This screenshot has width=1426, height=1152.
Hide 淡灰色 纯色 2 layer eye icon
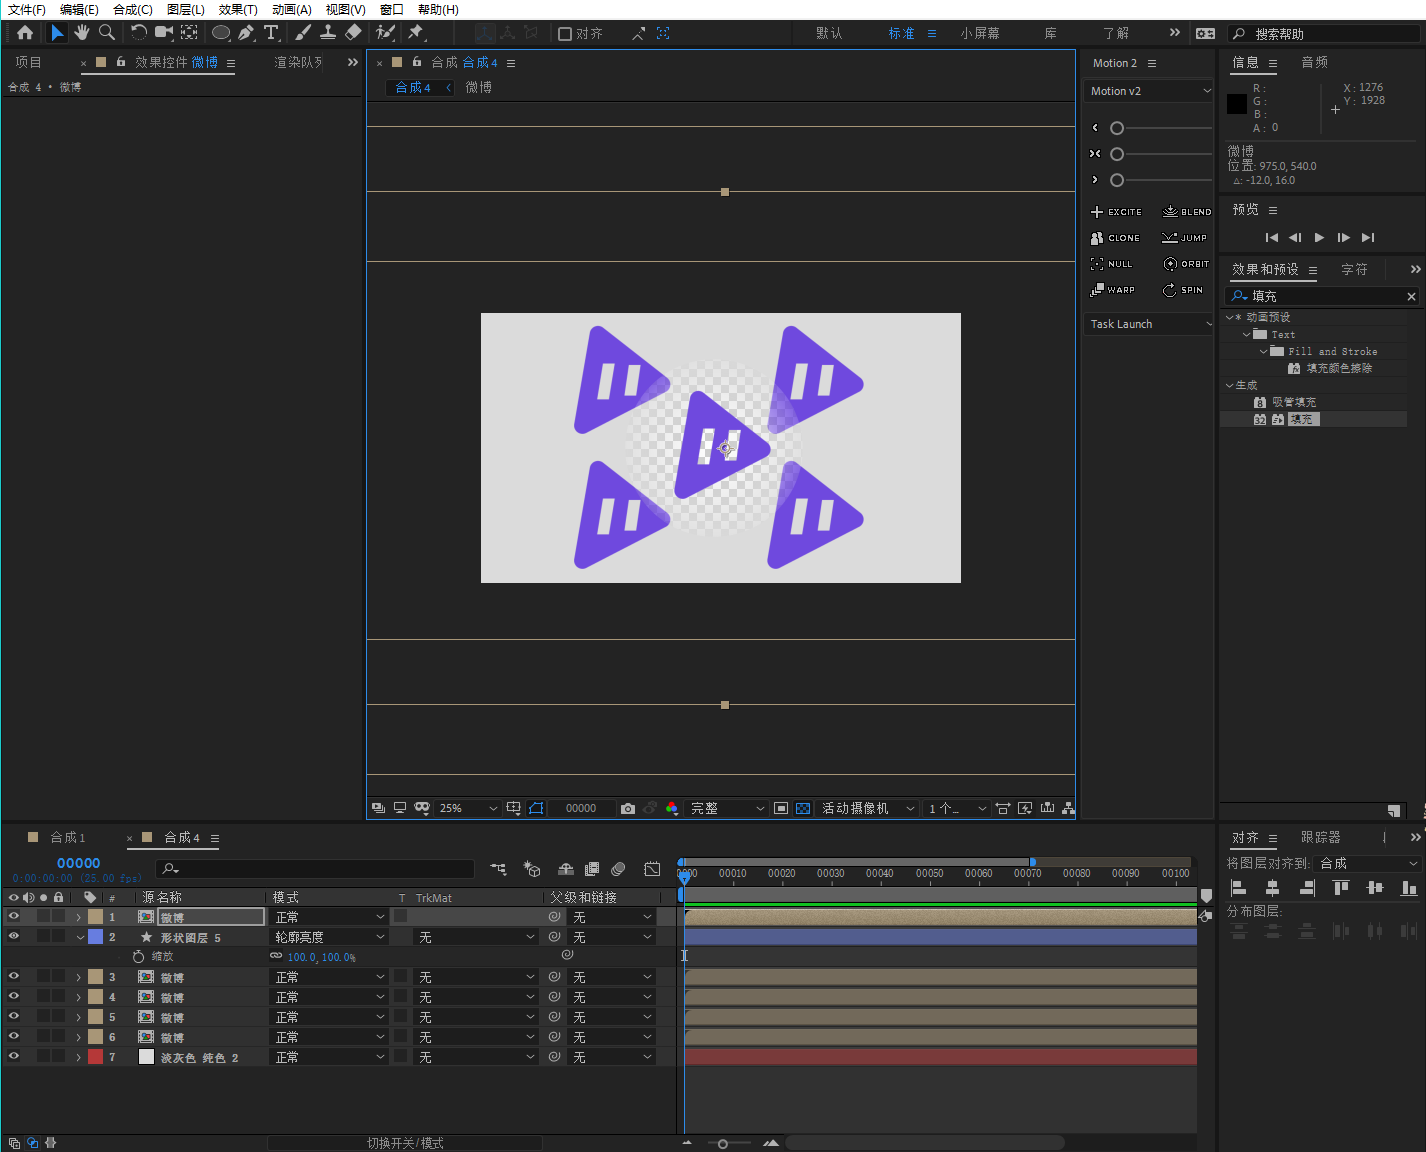pyautogui.click(x=14, y=1056)
